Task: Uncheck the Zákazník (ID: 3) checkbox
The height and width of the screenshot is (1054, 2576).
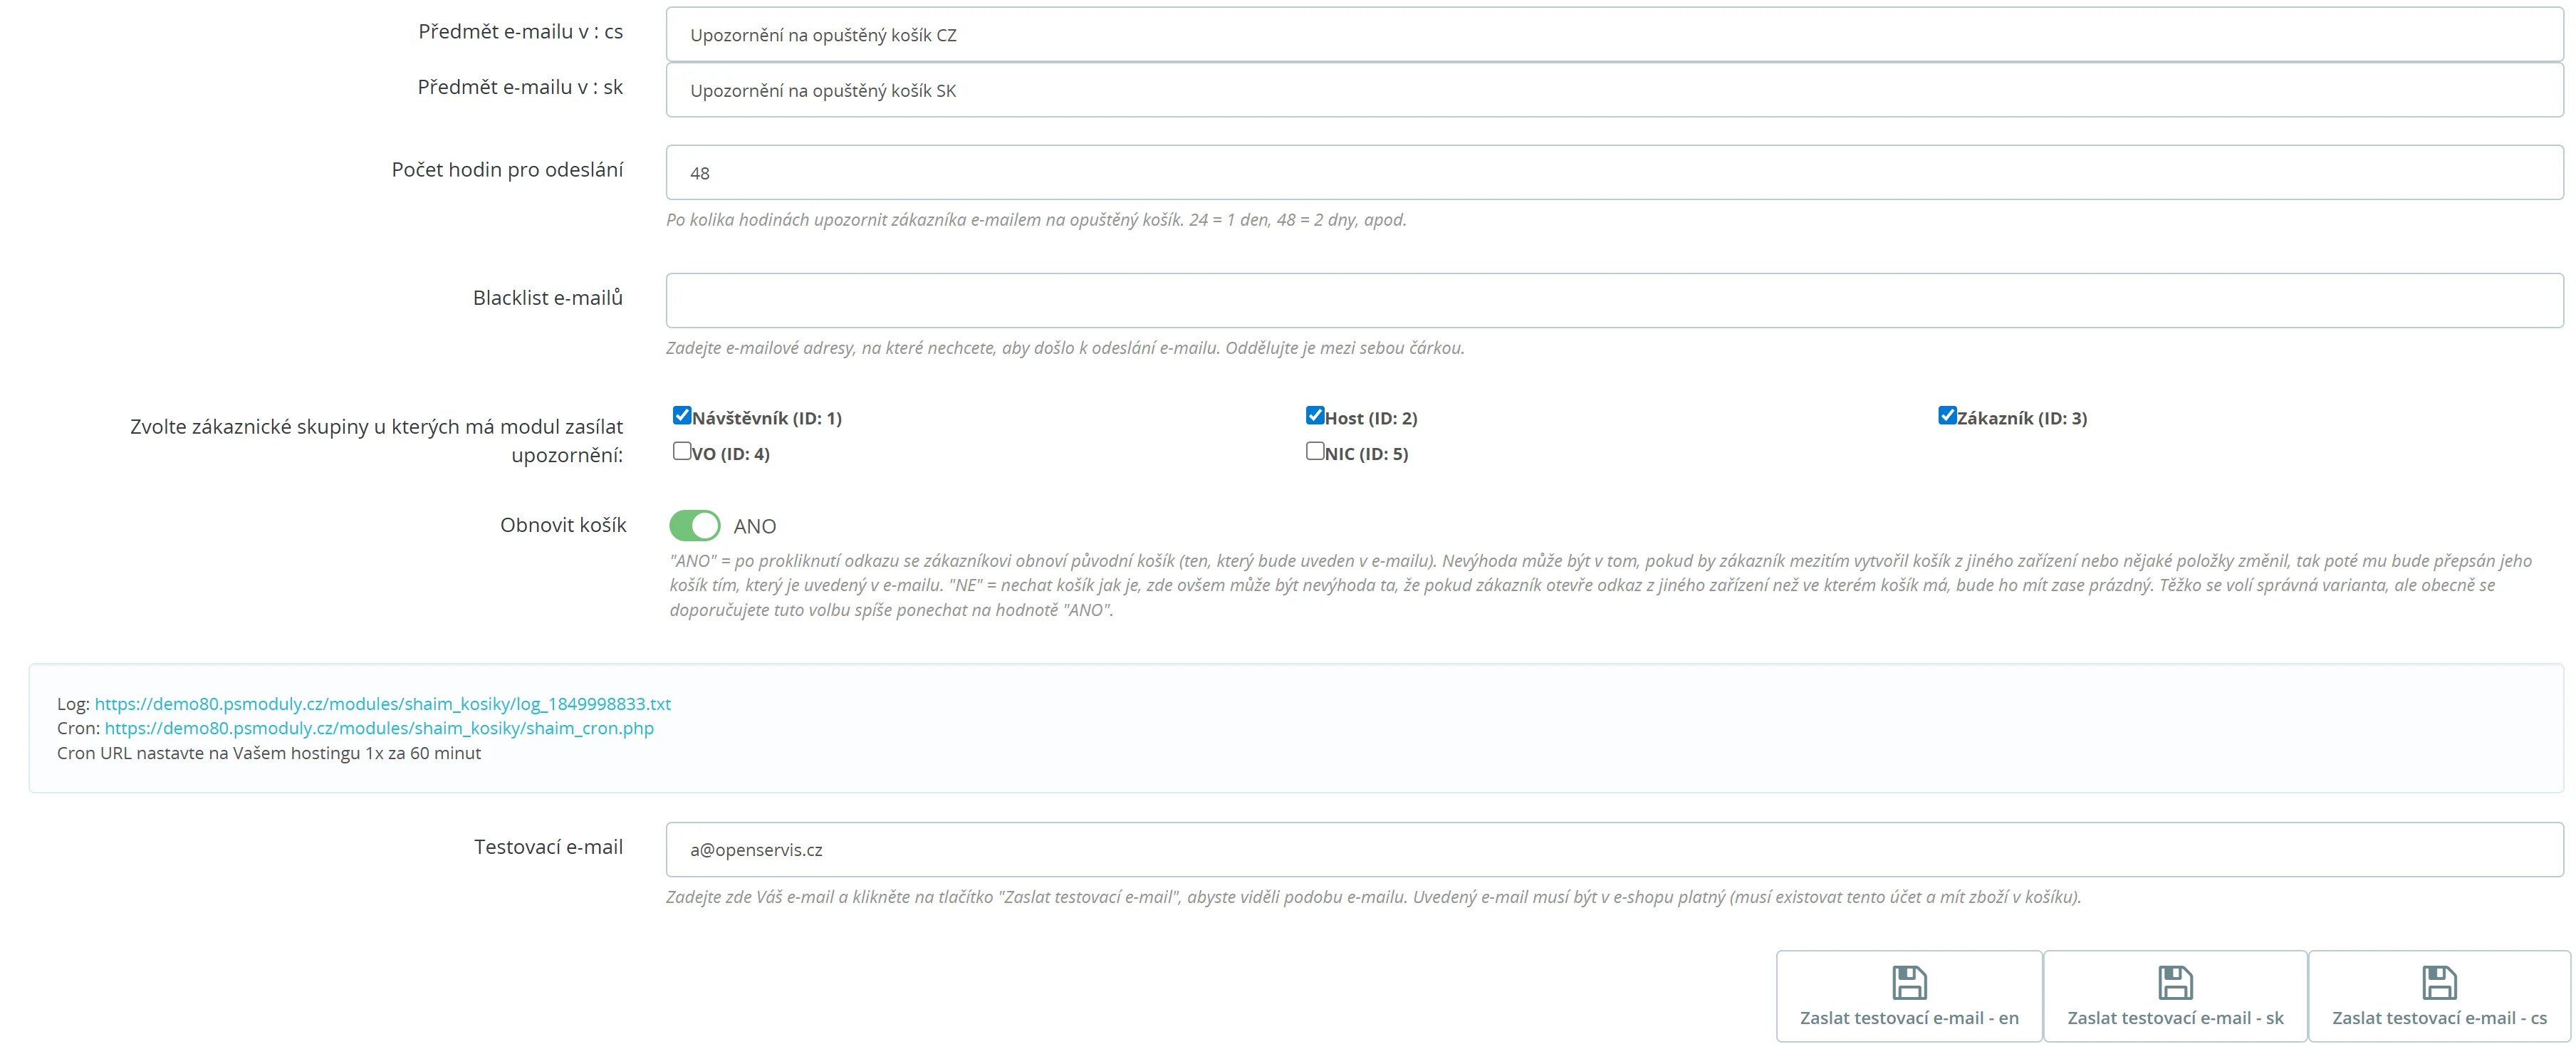Action: pos(1947,415)
